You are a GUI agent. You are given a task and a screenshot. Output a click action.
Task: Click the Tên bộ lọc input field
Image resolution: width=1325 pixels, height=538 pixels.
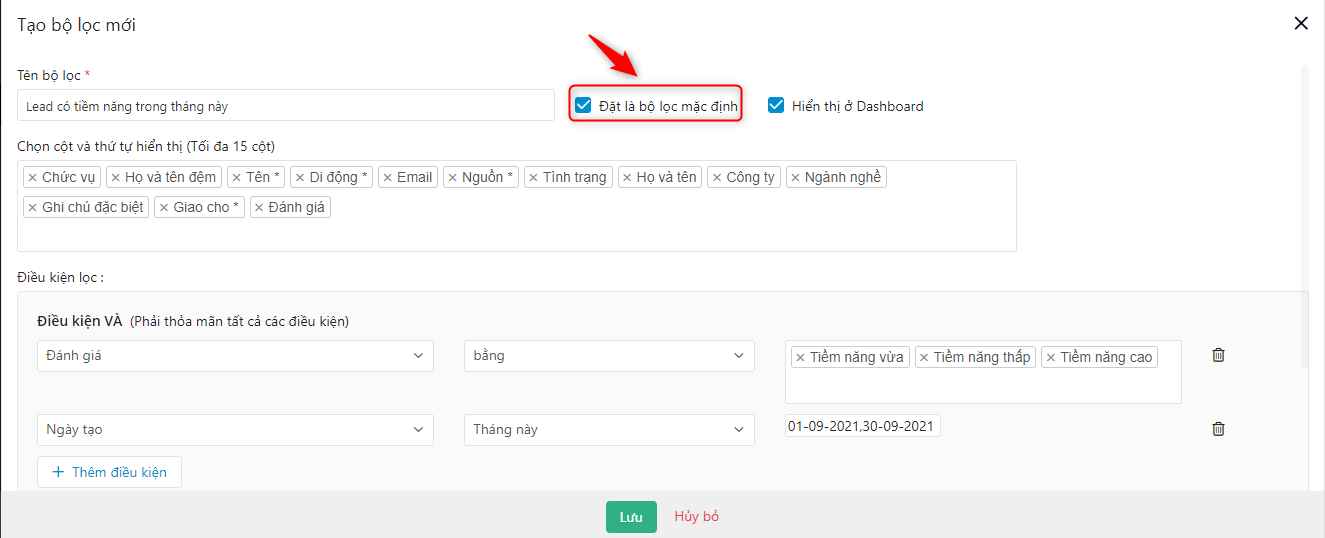pos(285,106)
